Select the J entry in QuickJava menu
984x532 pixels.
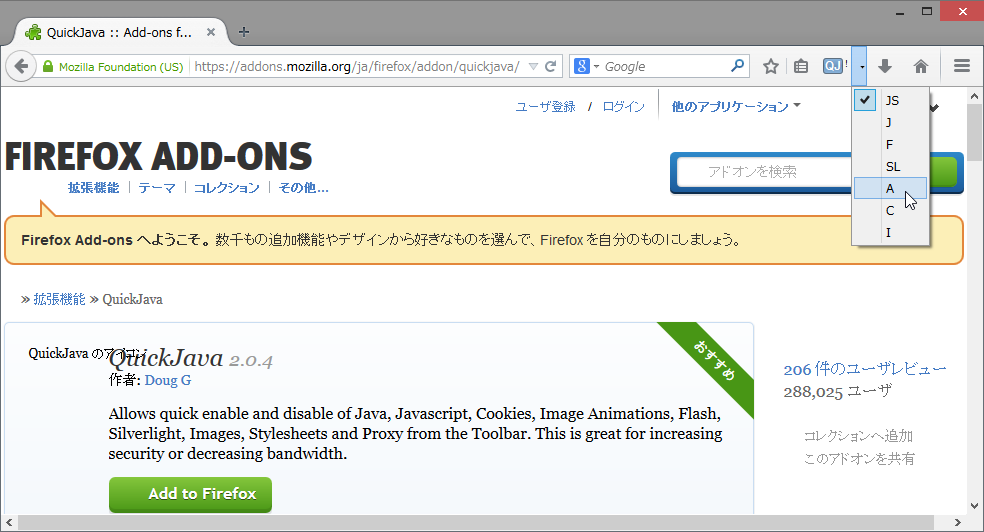(890, 122)
